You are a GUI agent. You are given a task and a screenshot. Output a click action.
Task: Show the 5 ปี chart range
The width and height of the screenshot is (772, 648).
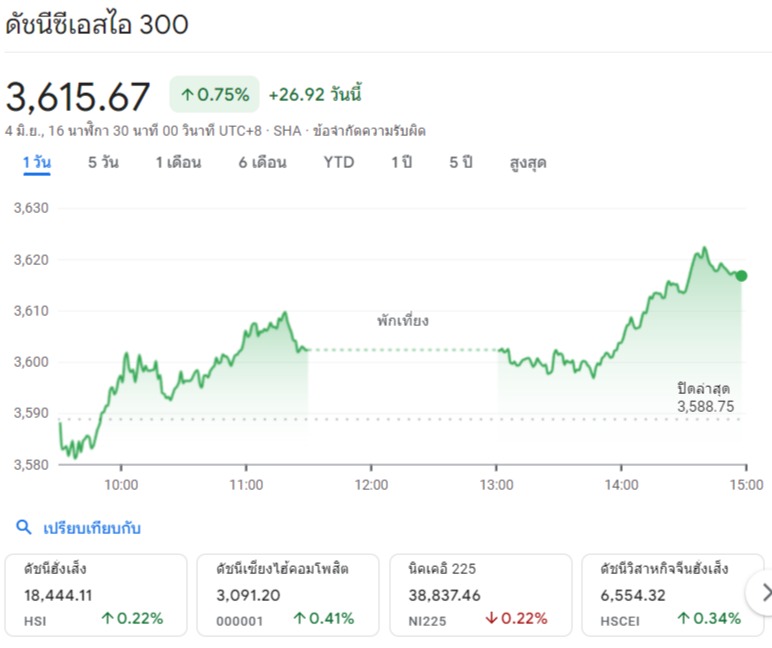click(x=460, y=162)
